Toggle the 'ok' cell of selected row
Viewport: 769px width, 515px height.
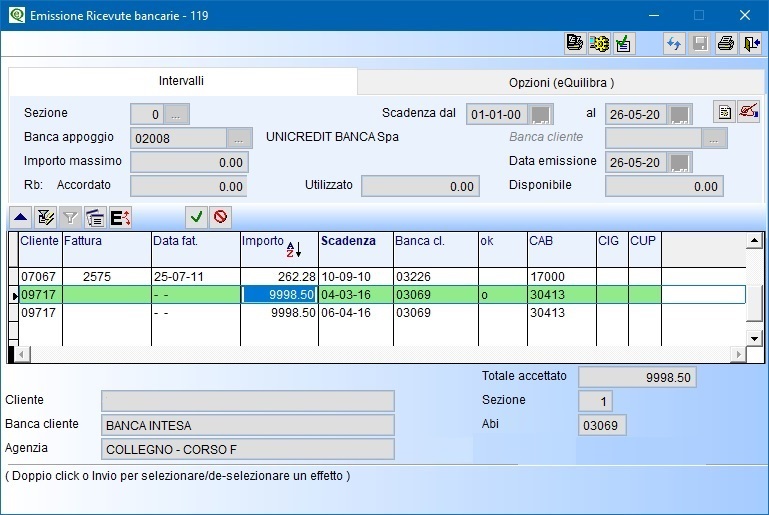pos(502,294)
